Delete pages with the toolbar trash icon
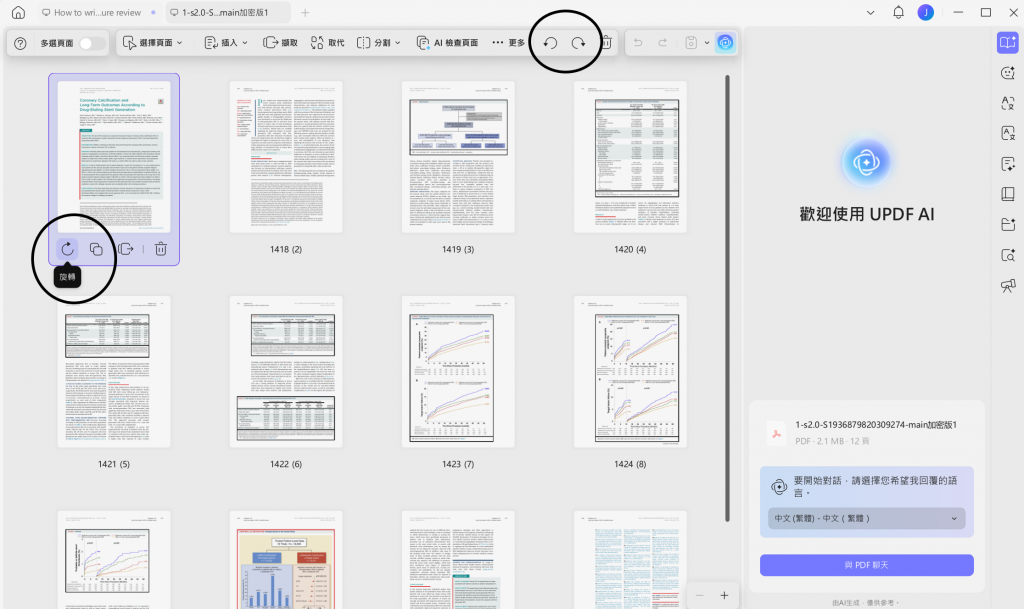The width and height of the screenshot is (1024, 609). [606, 43]
